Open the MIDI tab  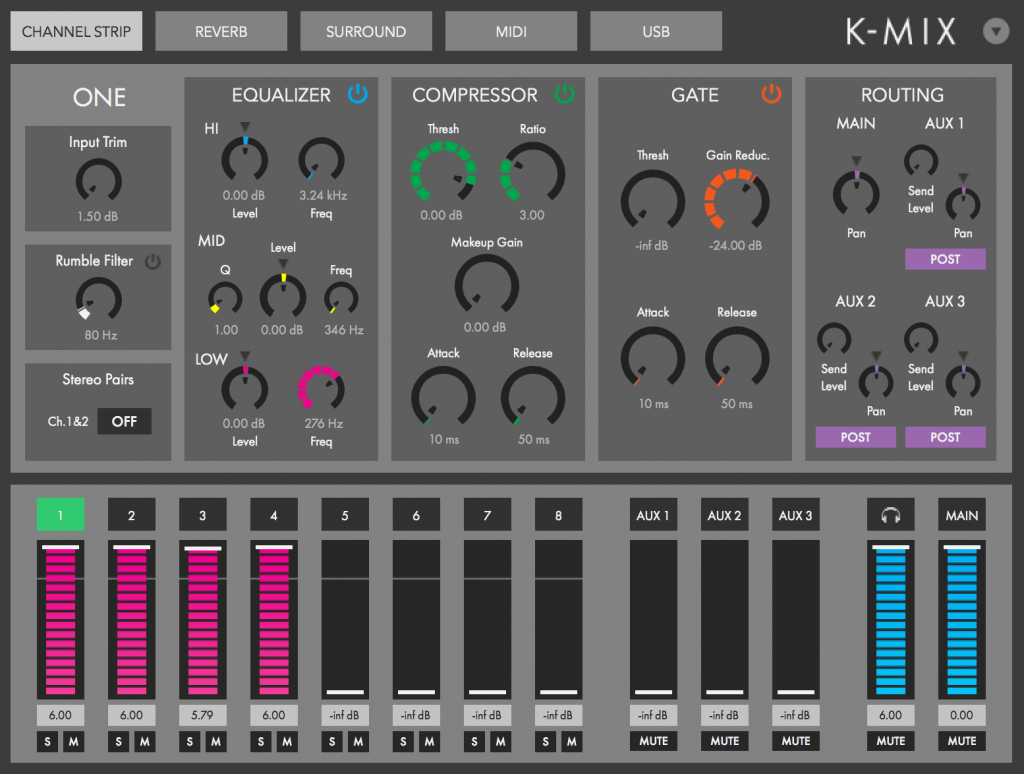511,31
